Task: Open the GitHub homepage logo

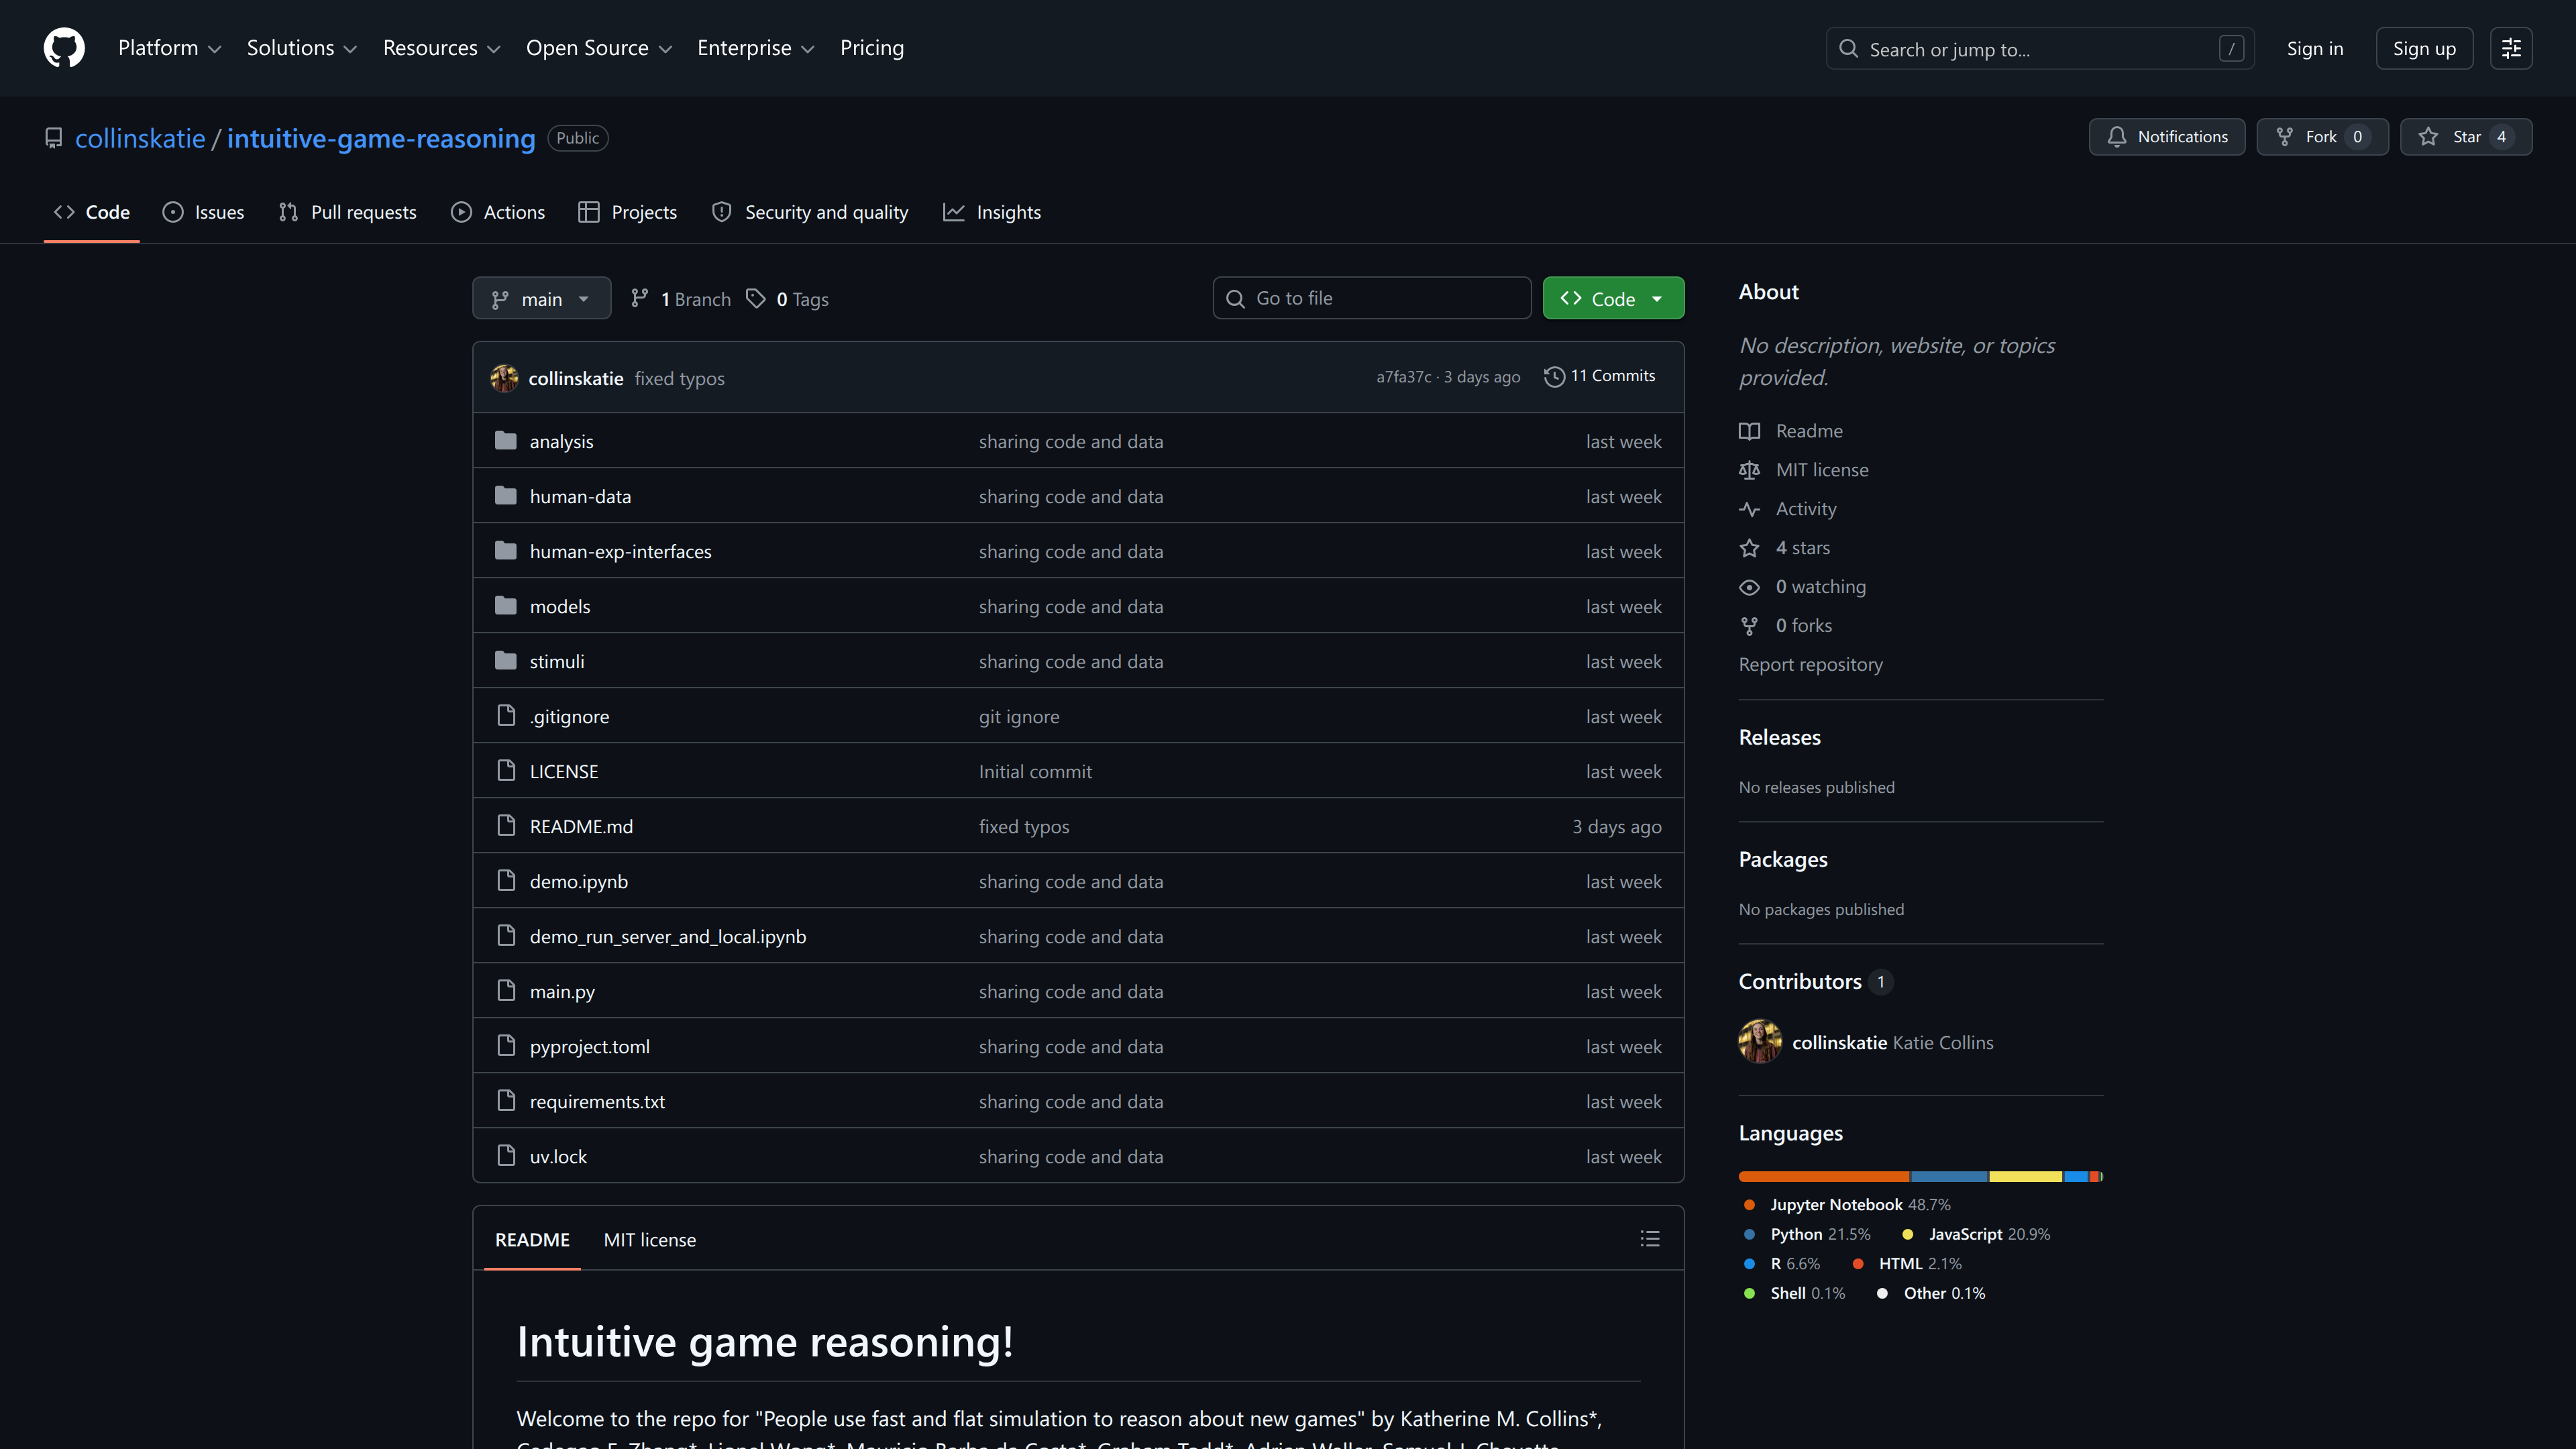Action: pos(64,48)
